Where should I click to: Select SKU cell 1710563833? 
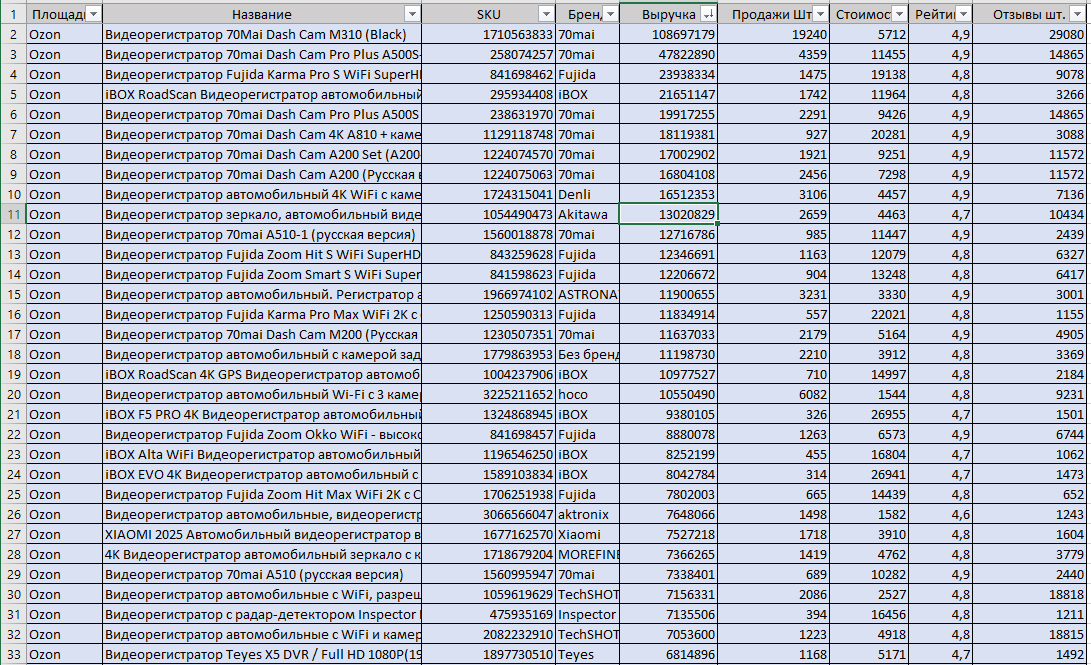coord(488,34)
